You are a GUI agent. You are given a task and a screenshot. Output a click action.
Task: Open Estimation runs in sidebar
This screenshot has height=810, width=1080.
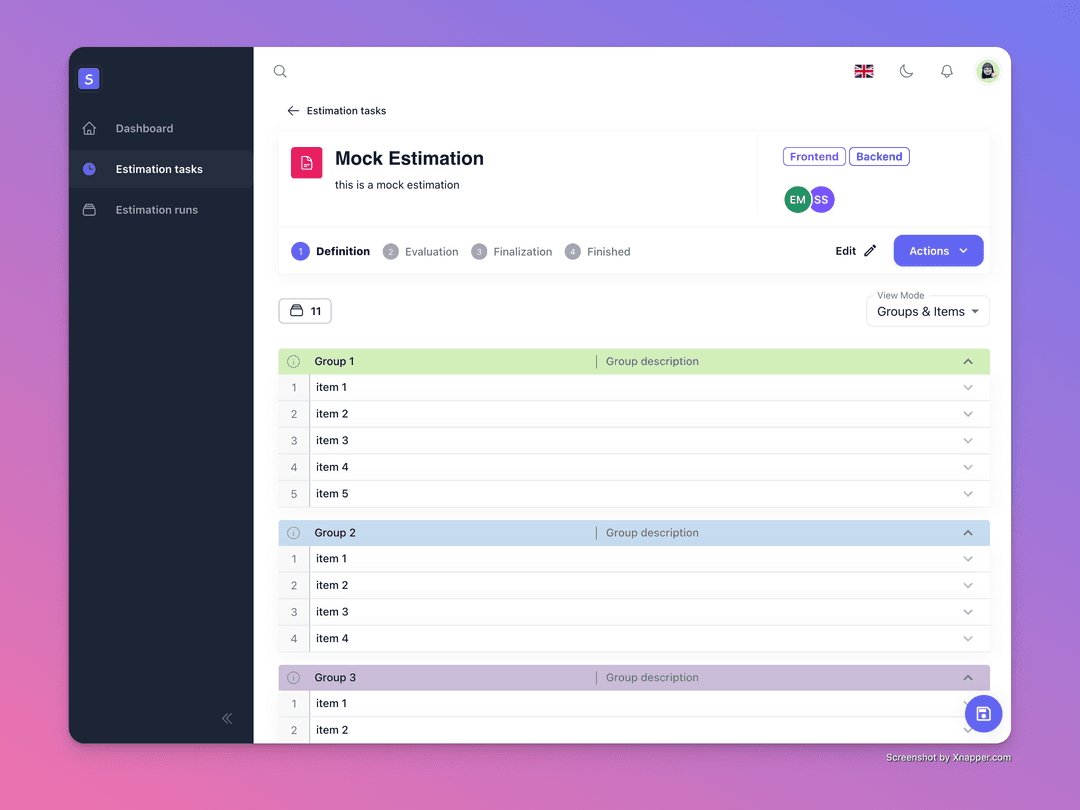pos(156,210)
